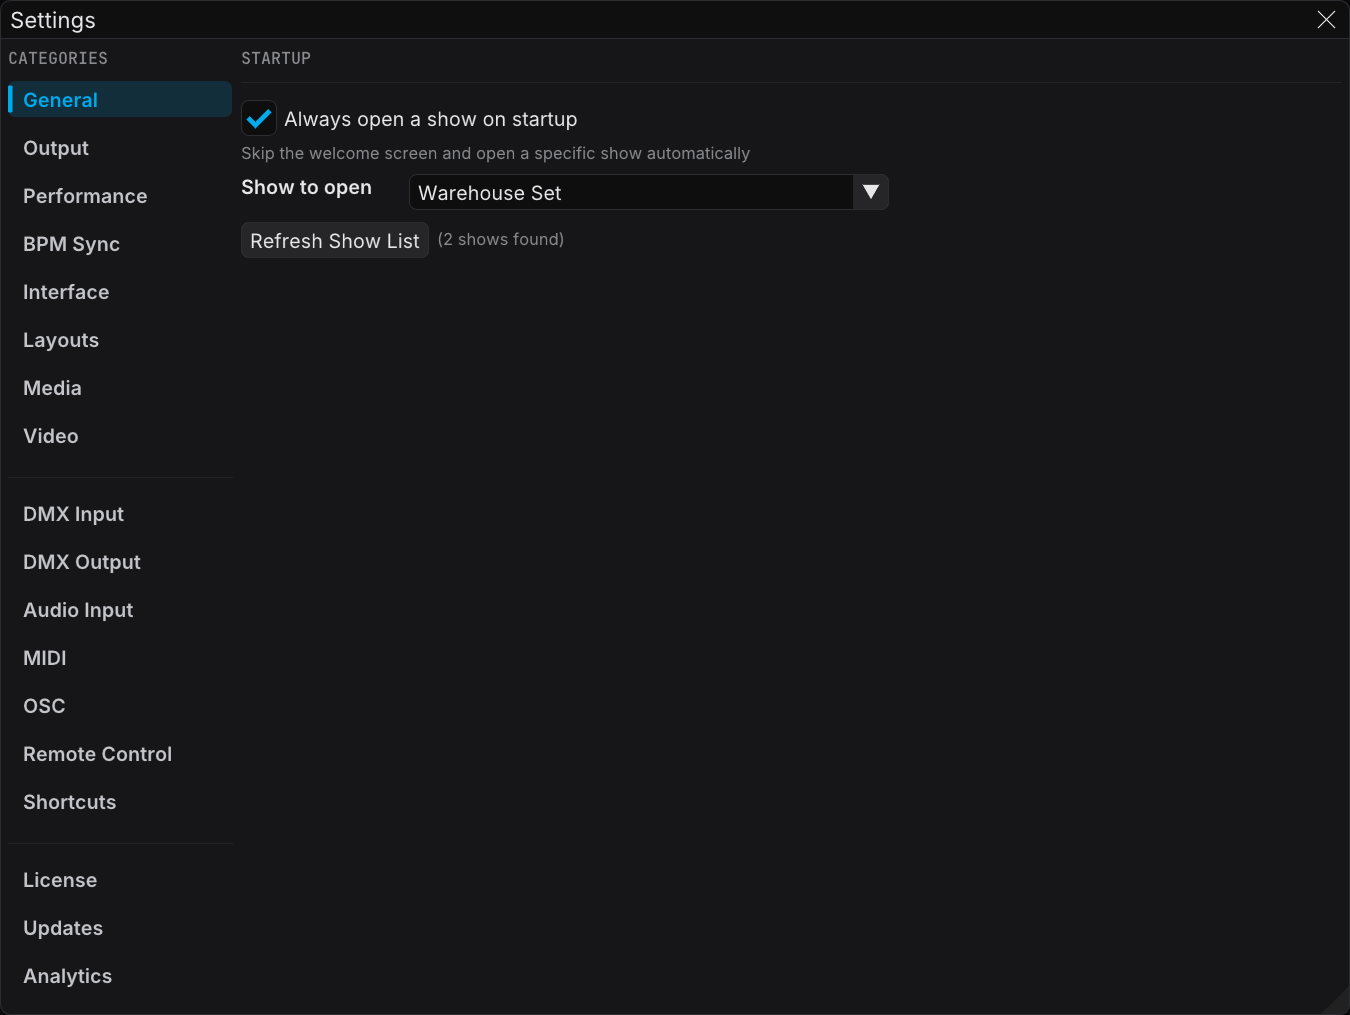Select the General category
This screenshot has height=1015, width=1350.
(120, 100)
